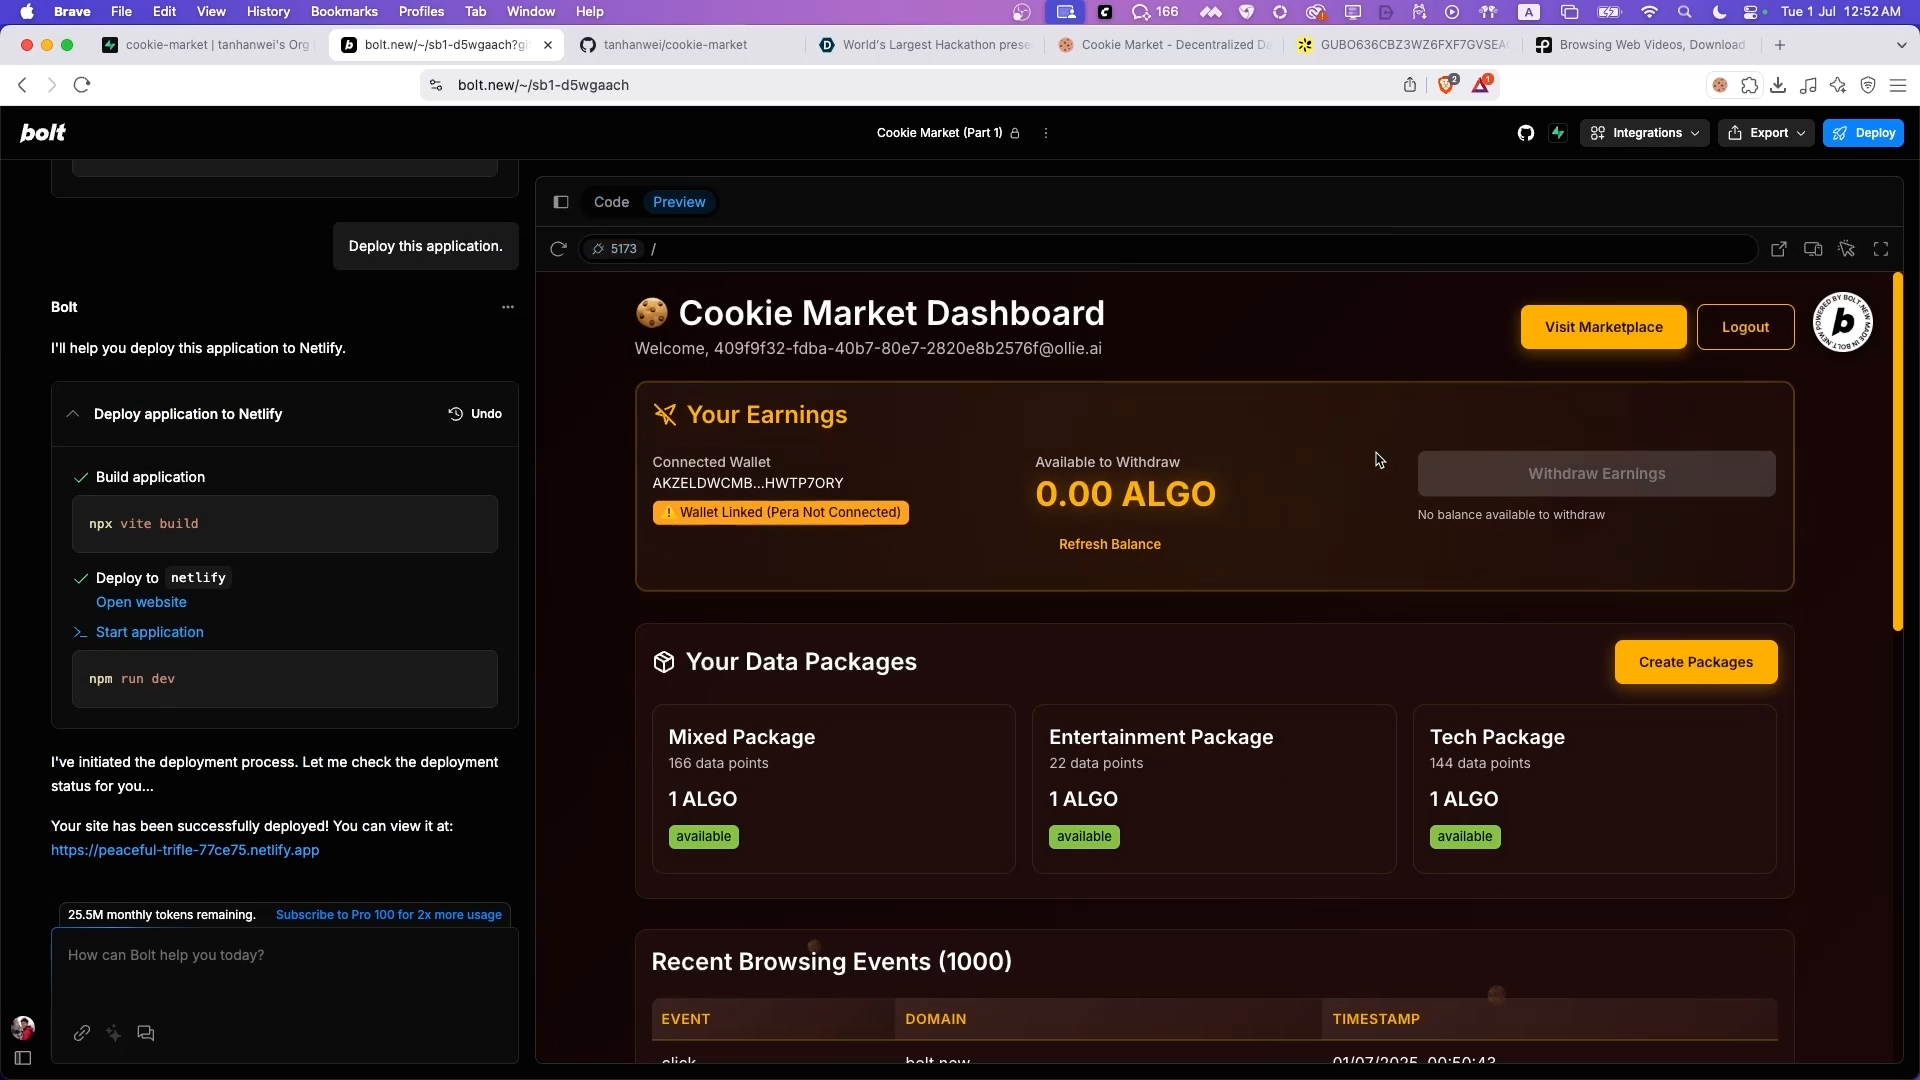The width and height of the screenshot is (1920, 1080).
Task: Toggle the chat discussion mode icon
Action: 146,1033
